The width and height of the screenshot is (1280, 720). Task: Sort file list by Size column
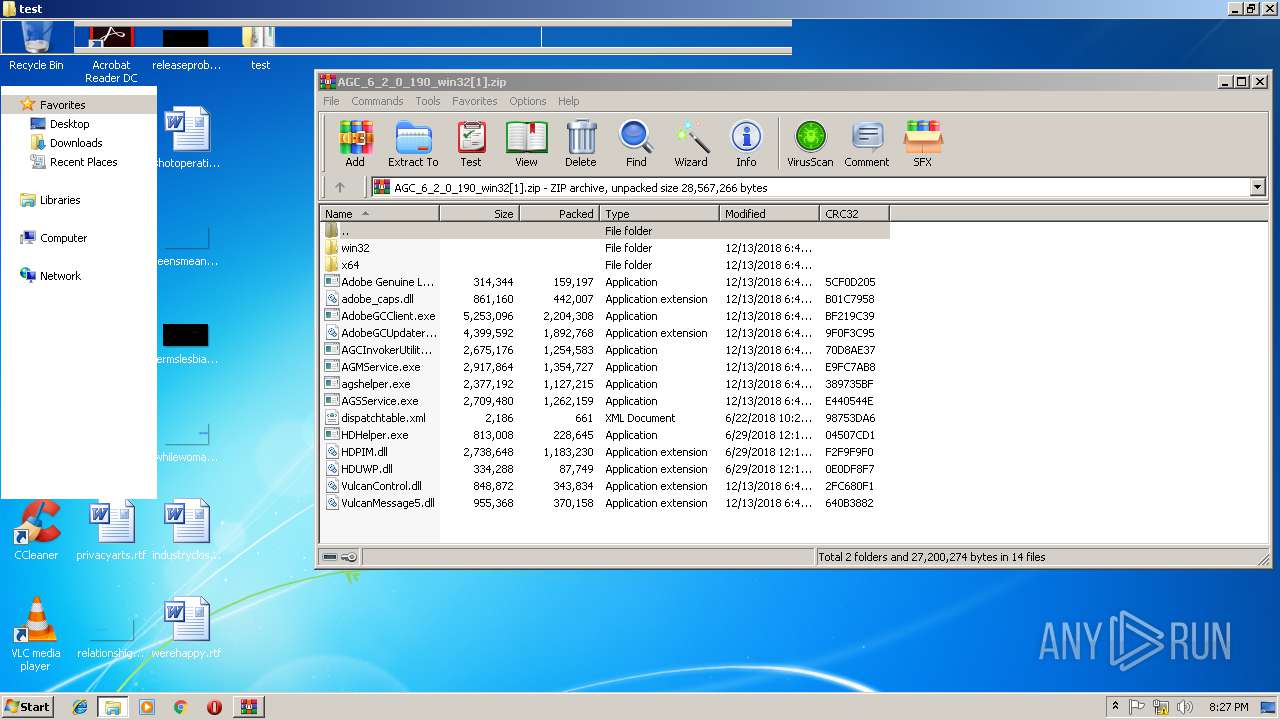point(480,214)
